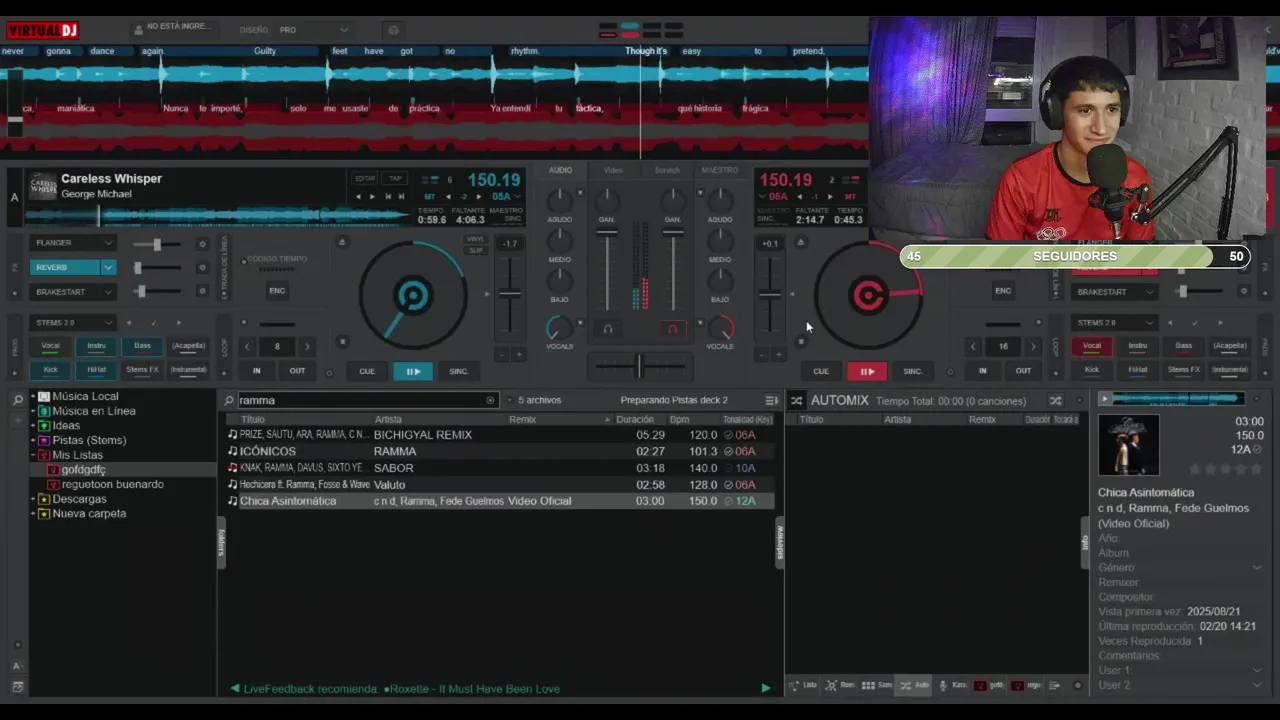Click the left deck CUE button
1280x720 pixels.
click(367, 371)
